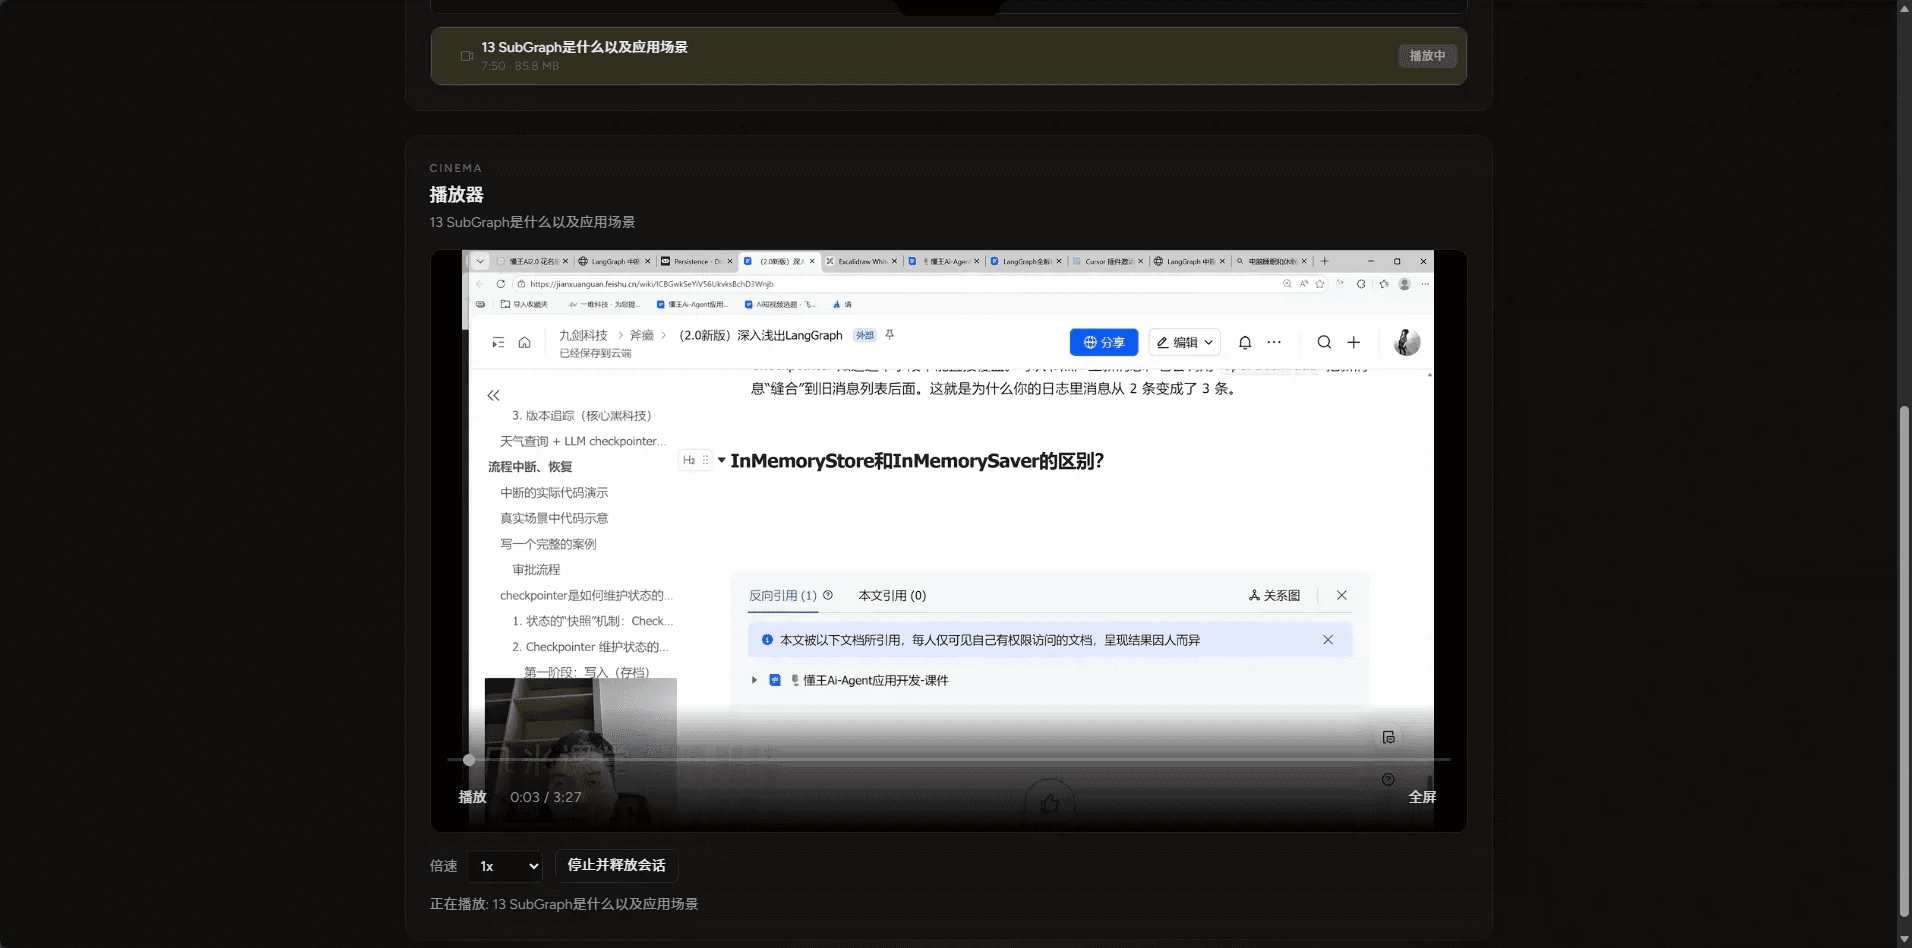Click the 导入收藏夹 bookmark
Viewport: 1912px width, 948px height.
[524, 304]
